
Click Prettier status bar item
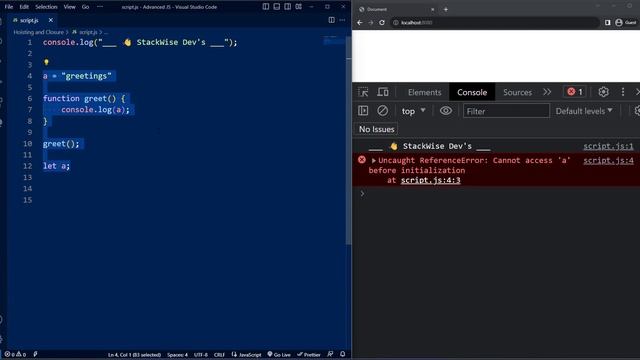pyautogui.click(x=309, y=355)
